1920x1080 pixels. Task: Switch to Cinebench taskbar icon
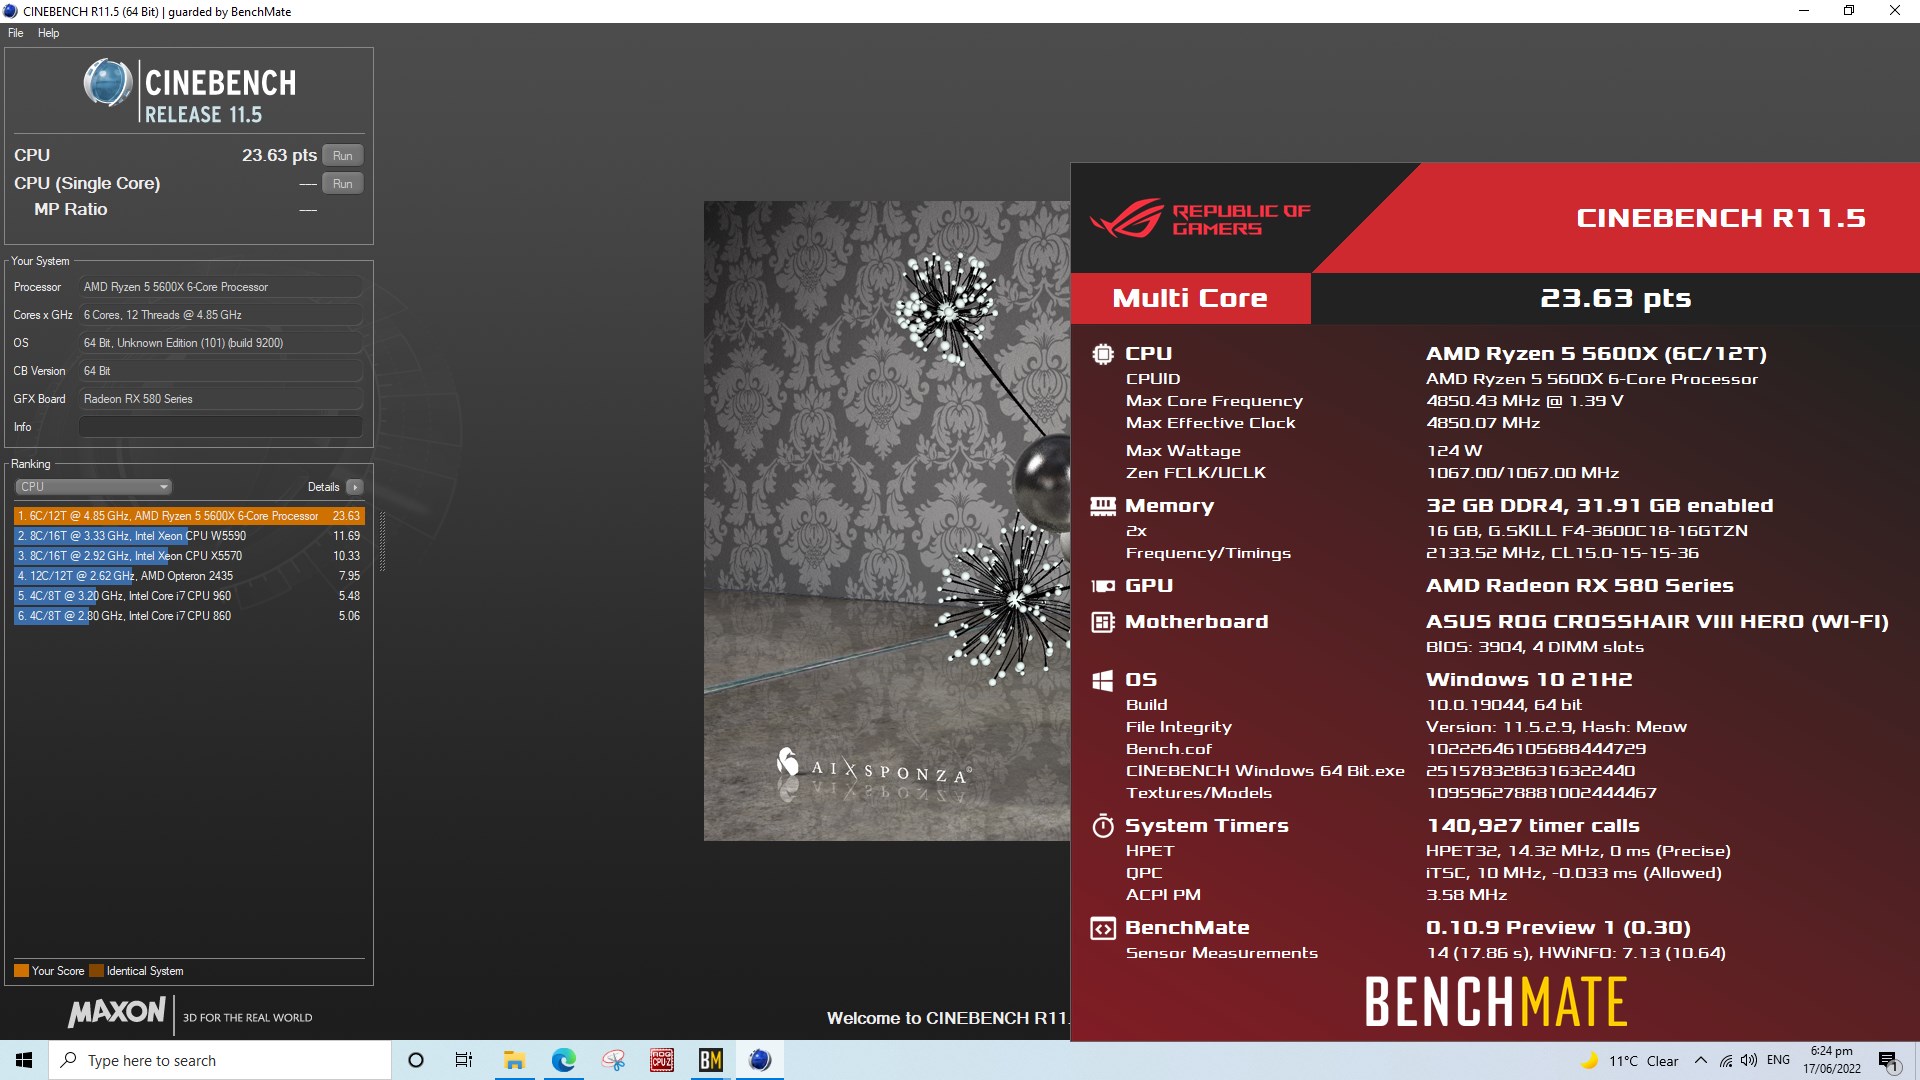tap(760, 1060)
